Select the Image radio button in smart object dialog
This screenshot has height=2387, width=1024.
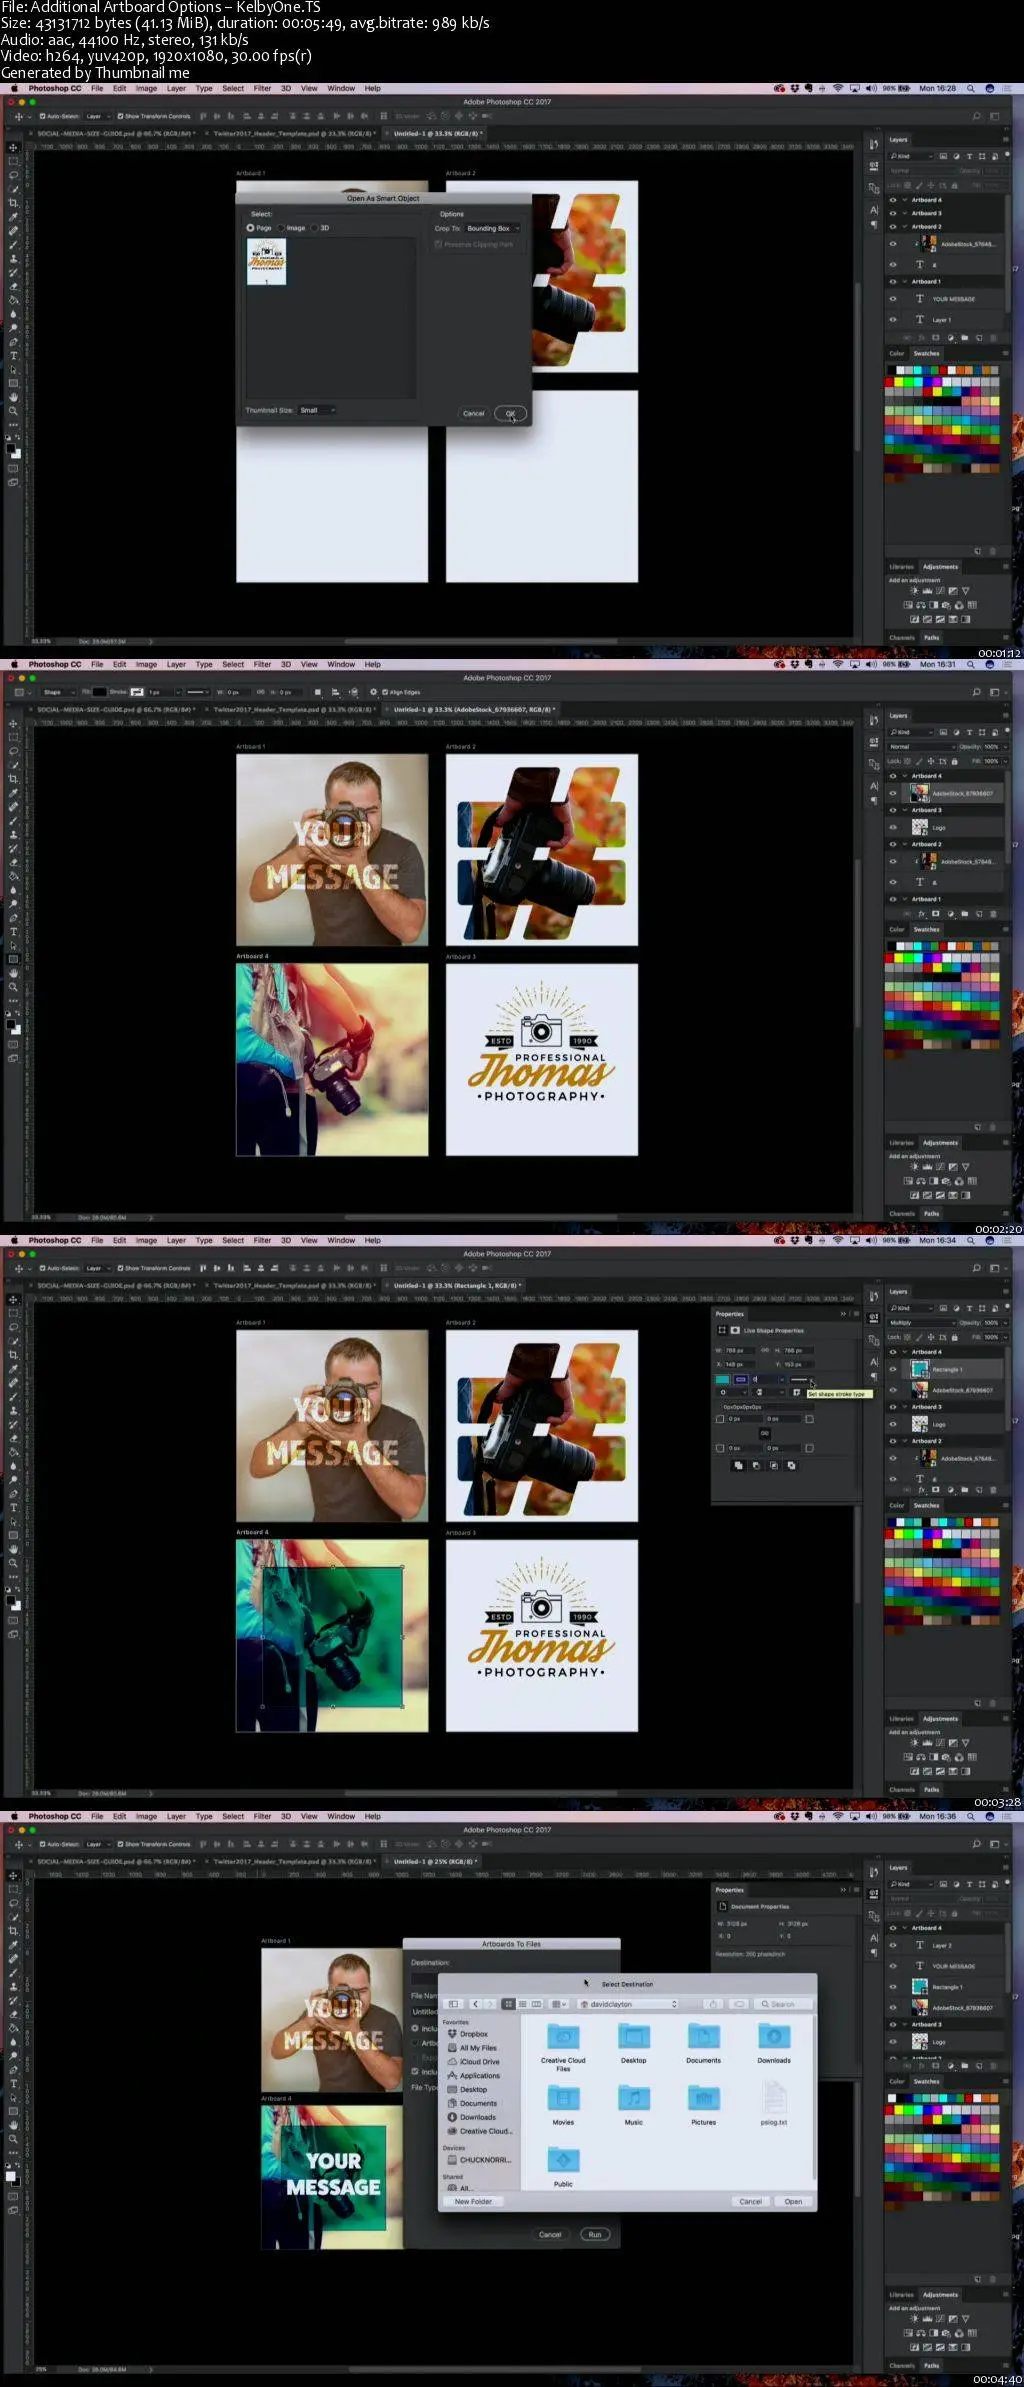(283, 228)
